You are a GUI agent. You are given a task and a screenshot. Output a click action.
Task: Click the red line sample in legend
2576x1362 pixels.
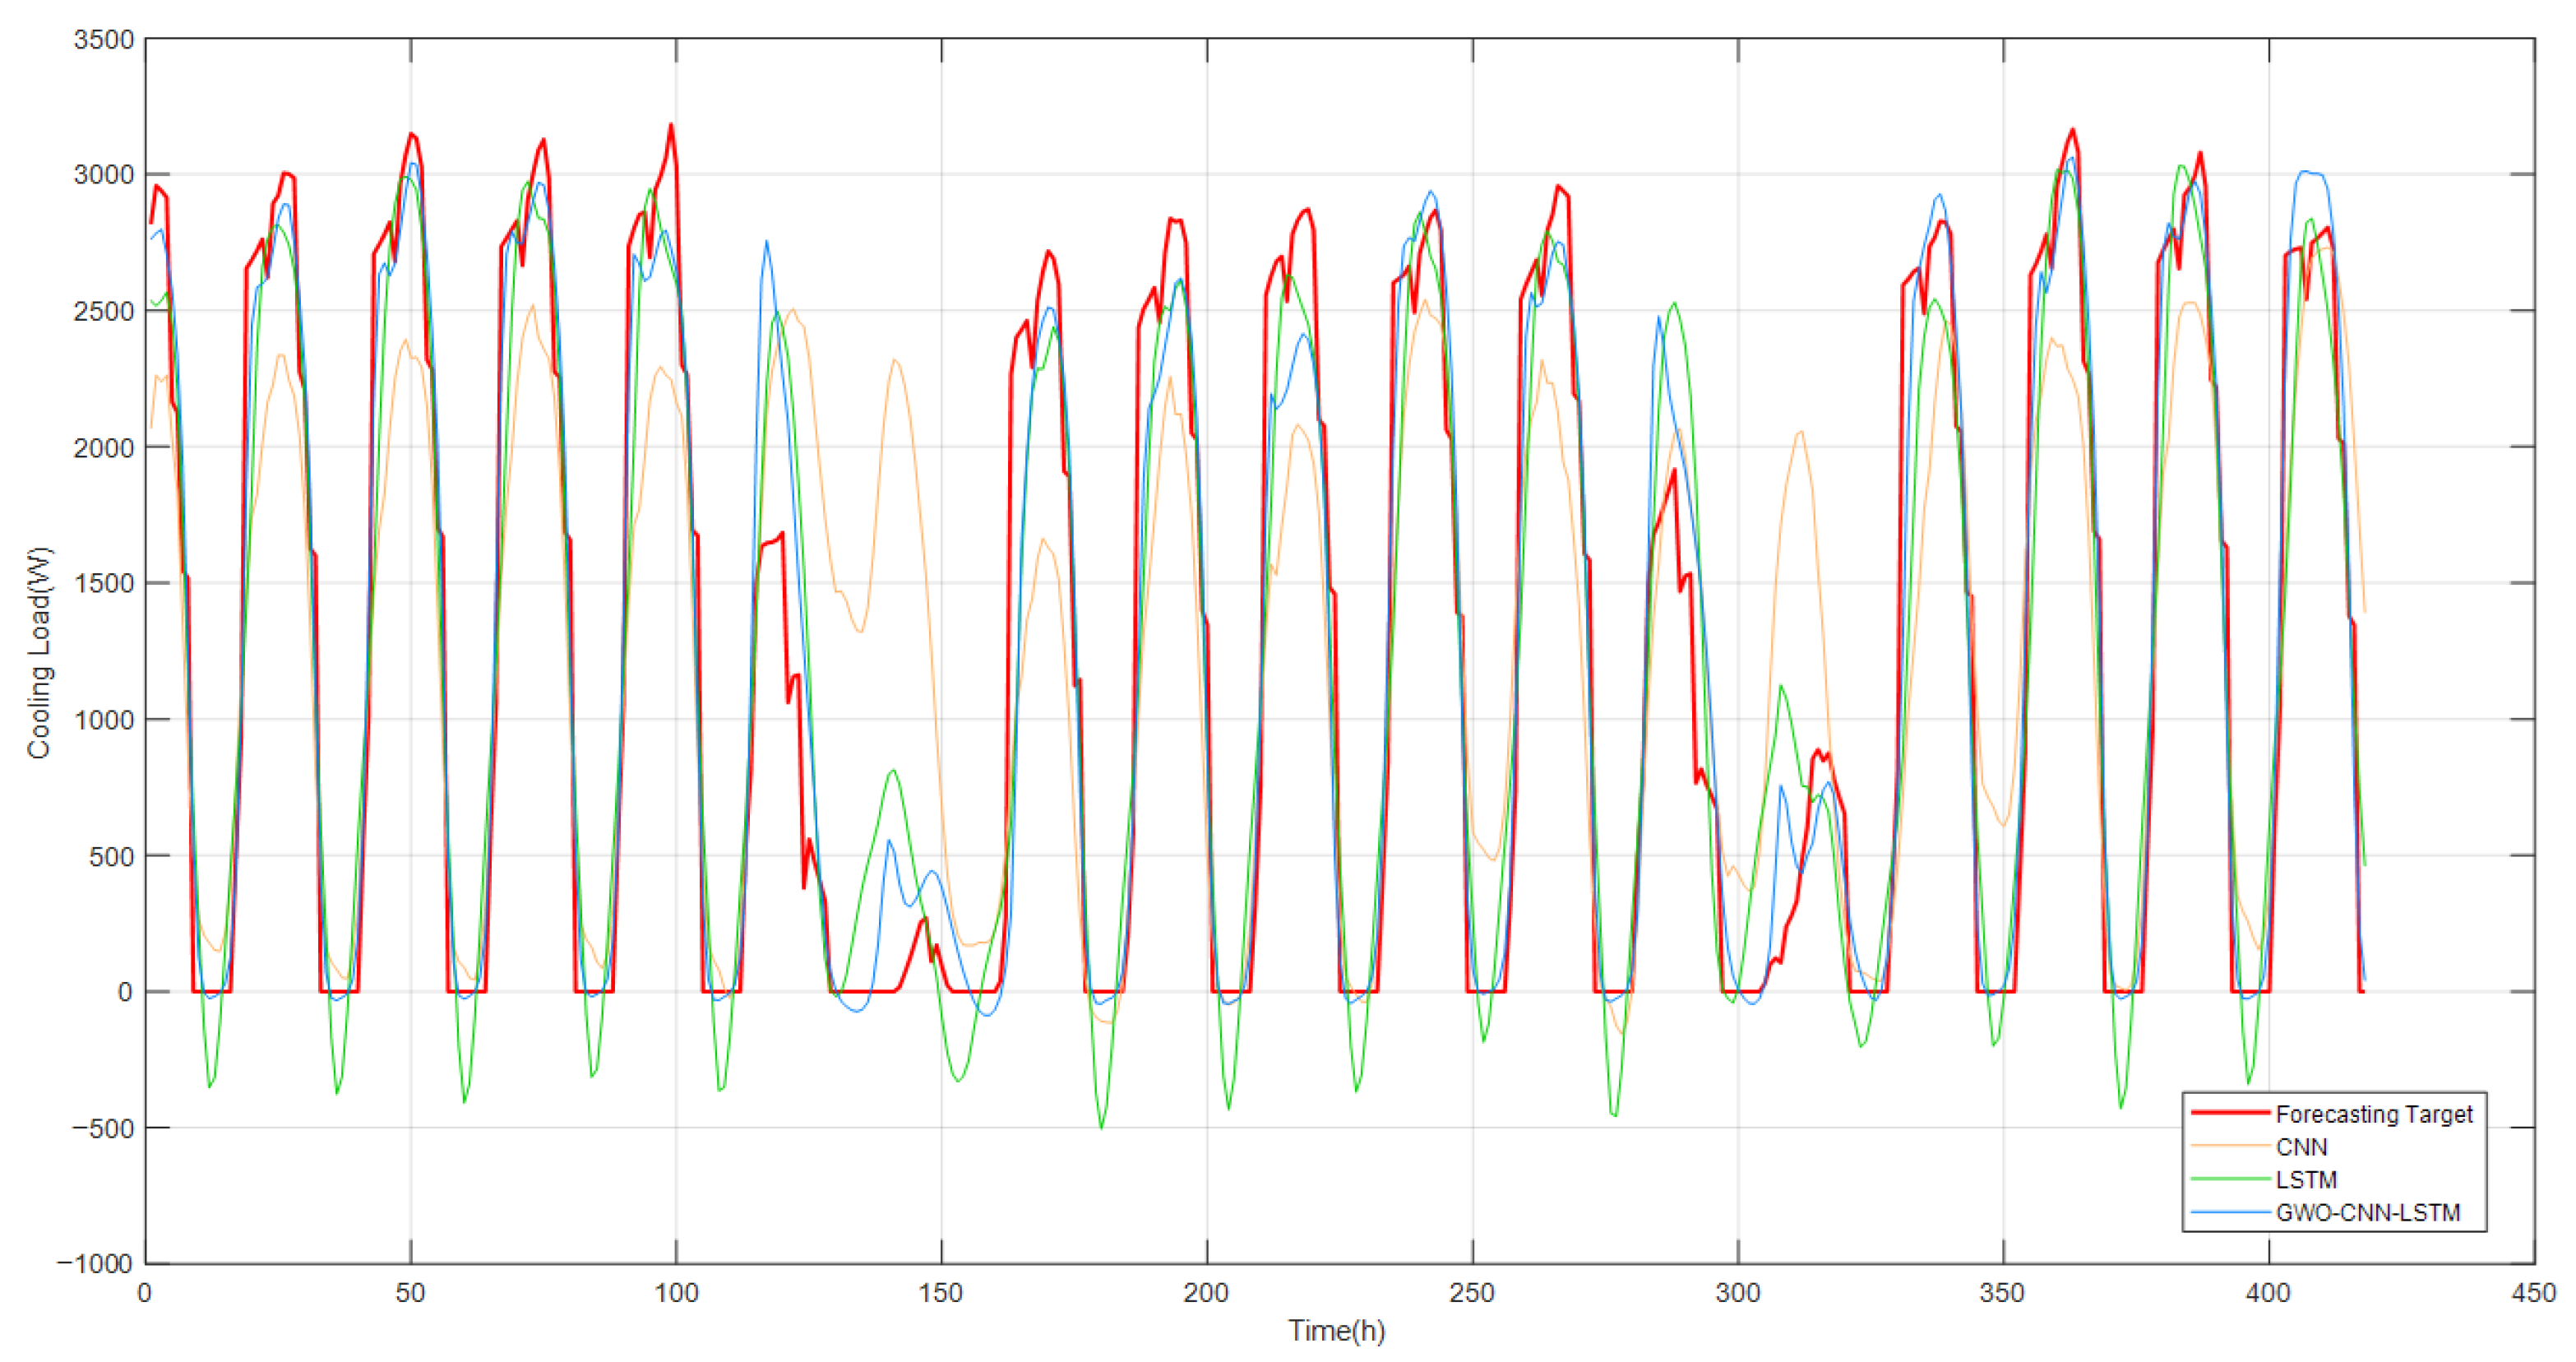(x=2230, y=1113)
